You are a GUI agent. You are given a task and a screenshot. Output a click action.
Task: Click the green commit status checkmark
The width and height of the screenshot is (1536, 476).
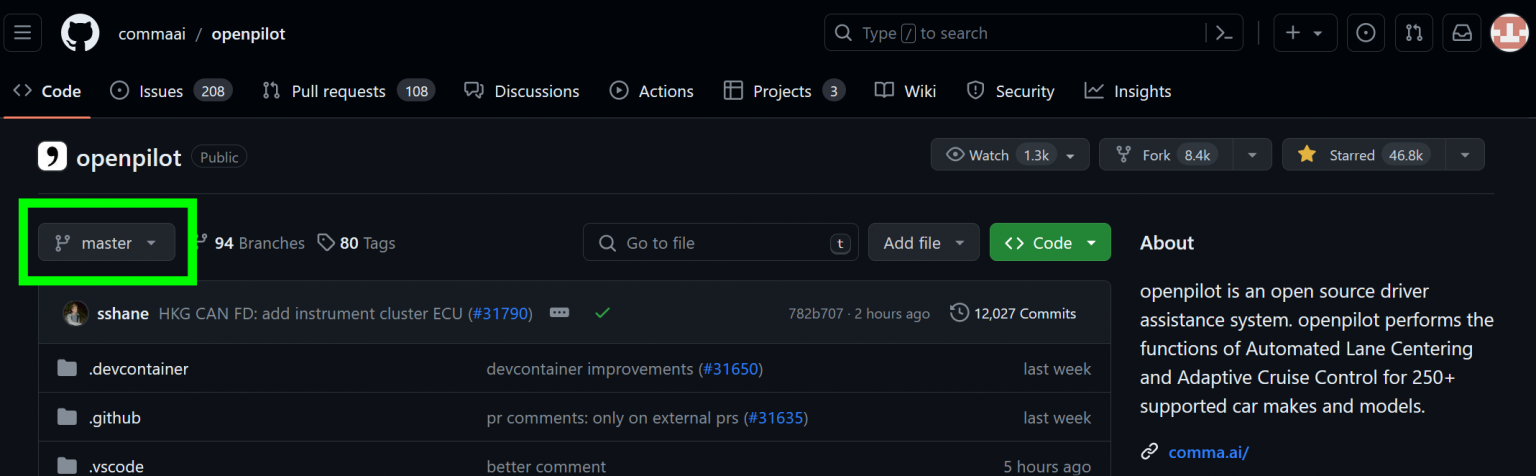point(602,313)
